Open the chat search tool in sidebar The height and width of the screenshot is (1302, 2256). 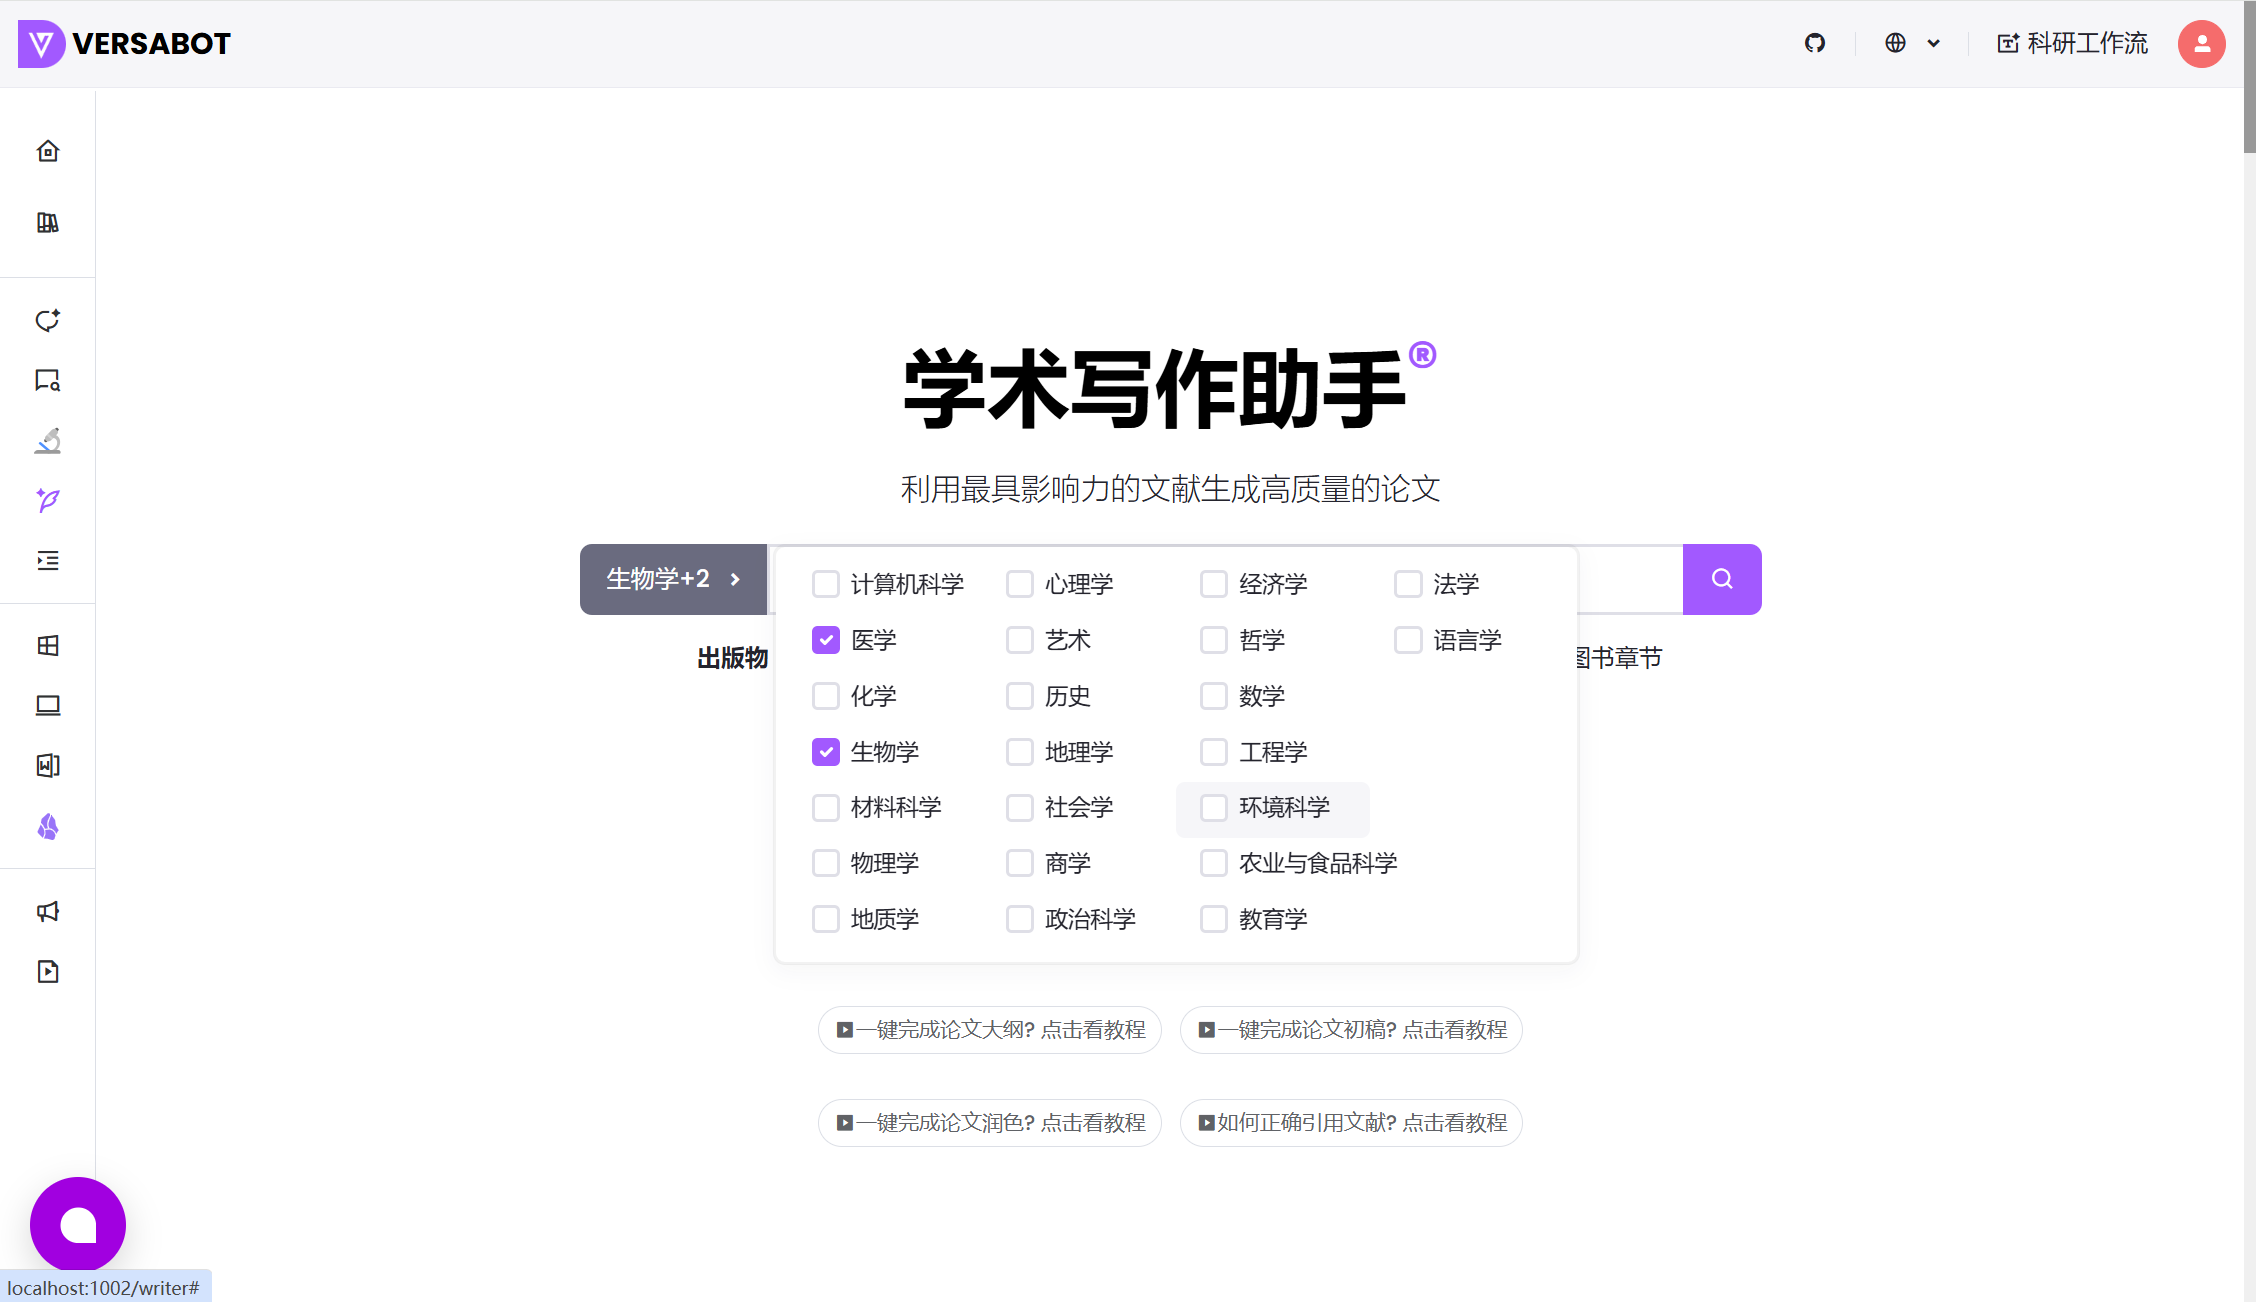pos(47,381)
